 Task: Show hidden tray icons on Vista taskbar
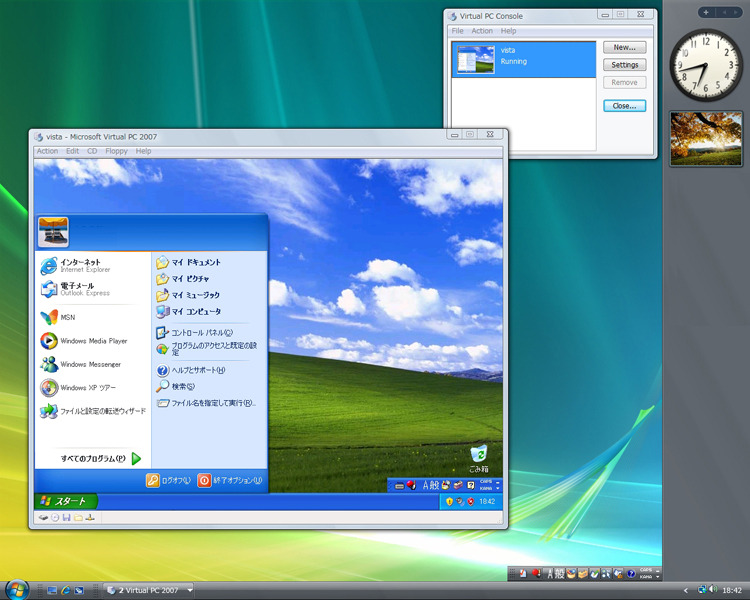(x=686, y=590)
